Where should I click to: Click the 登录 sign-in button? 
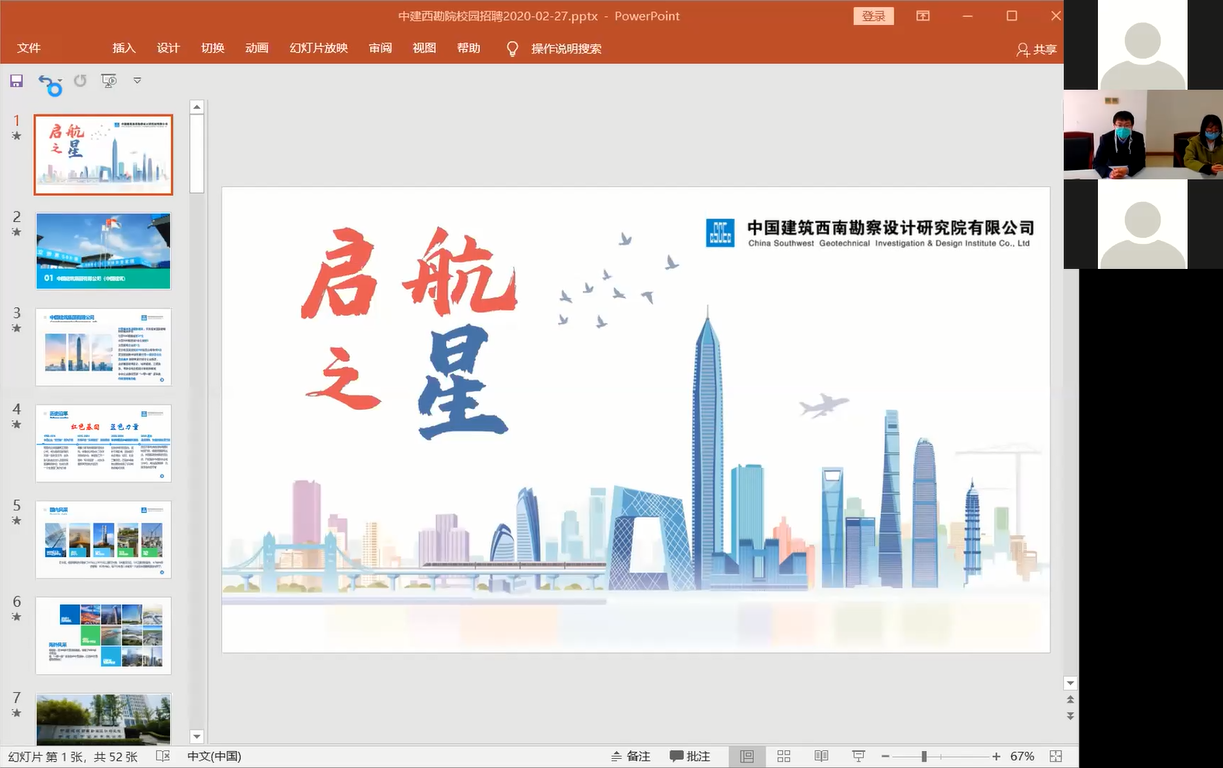pos(873,16)
